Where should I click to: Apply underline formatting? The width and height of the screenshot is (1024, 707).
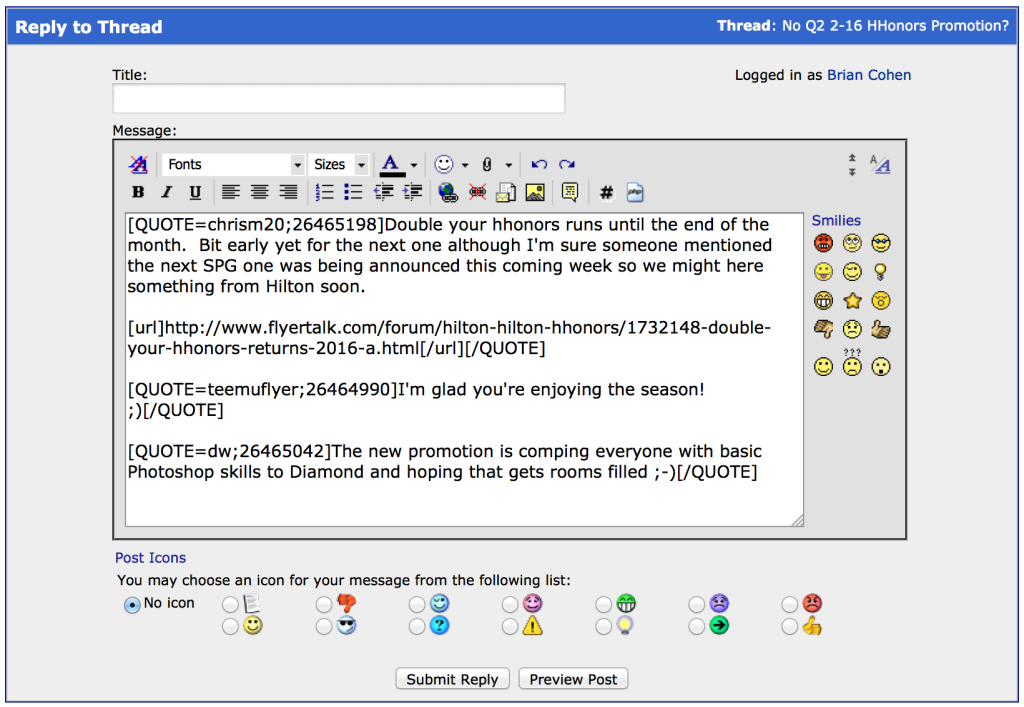[194, 192]
